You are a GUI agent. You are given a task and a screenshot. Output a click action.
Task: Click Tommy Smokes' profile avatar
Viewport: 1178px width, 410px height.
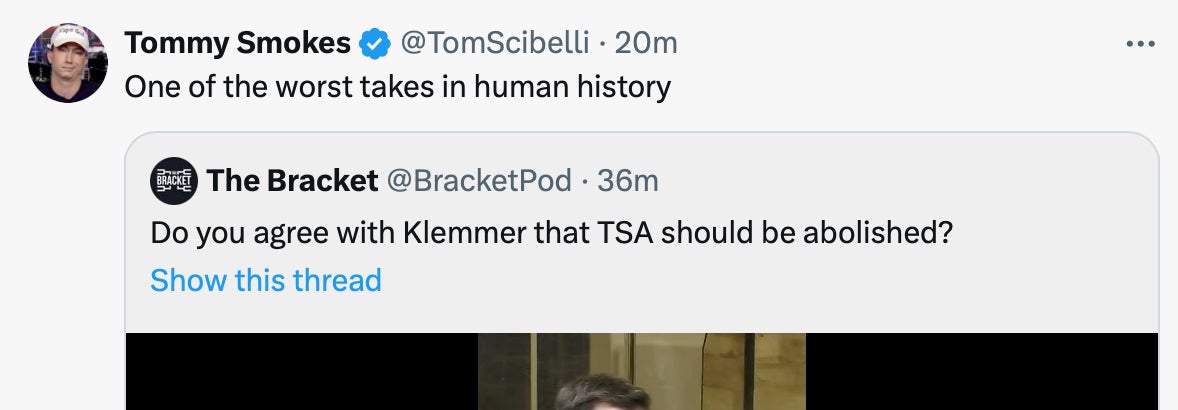pos(67,63)
